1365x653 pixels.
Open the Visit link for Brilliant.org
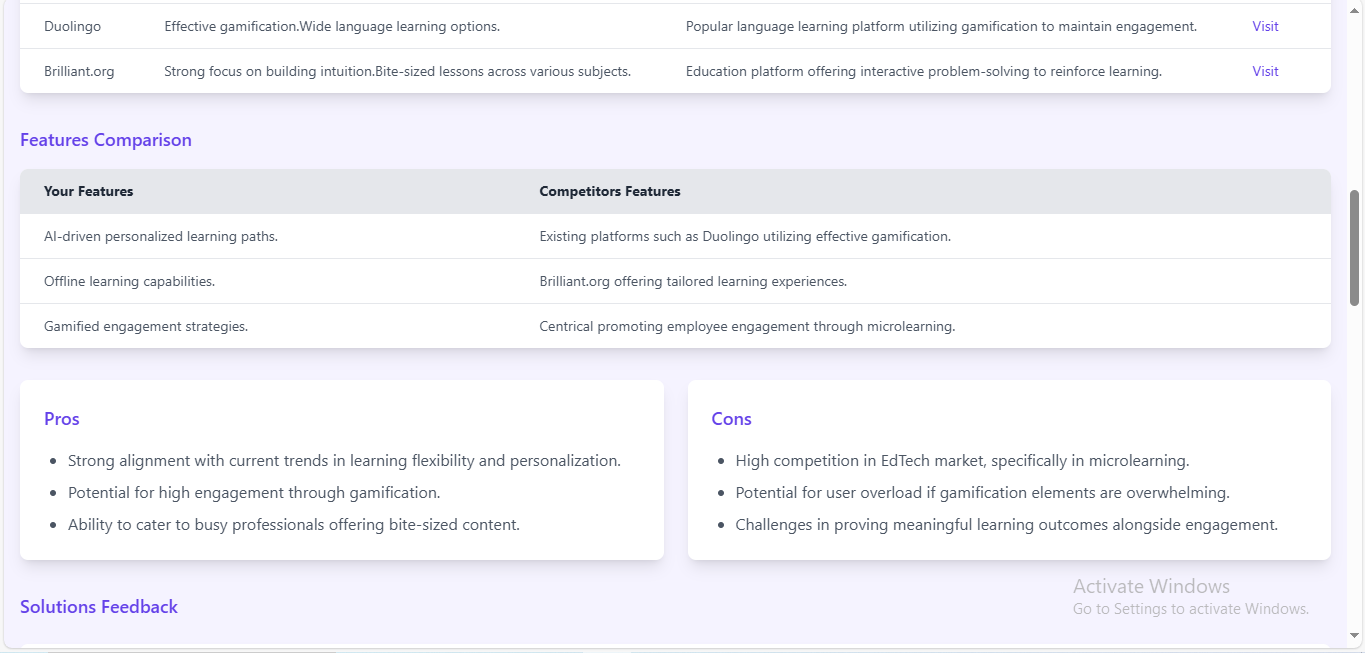click(1265, 72)
